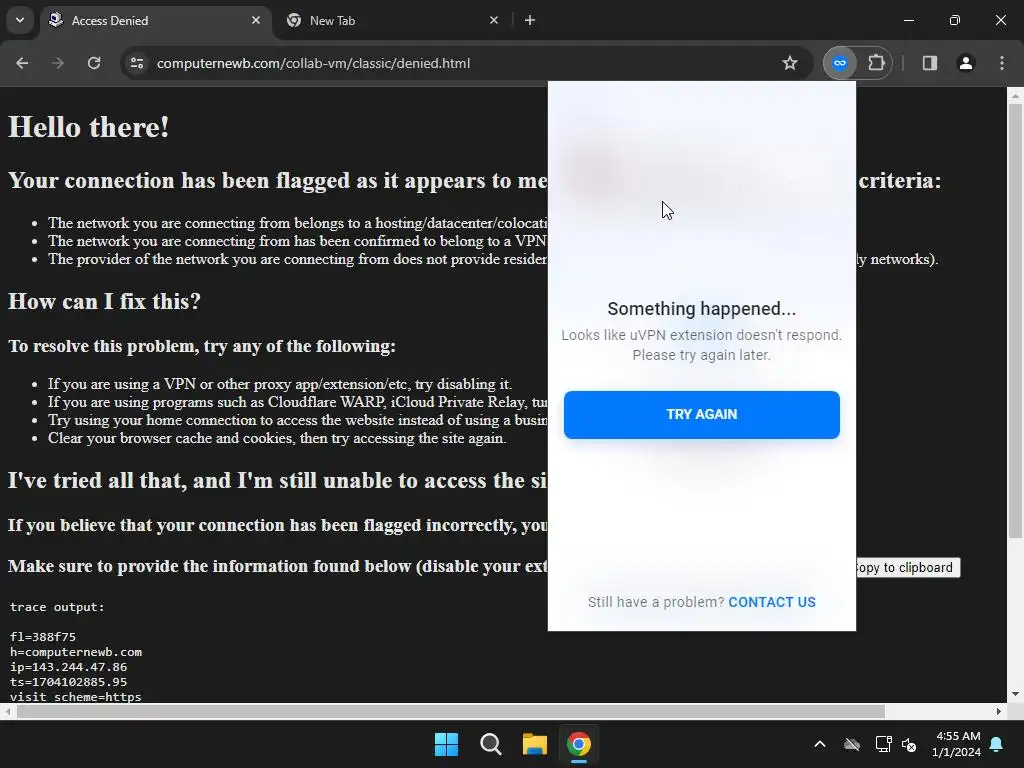
Task: Reload the page
Action: (94, 63)
